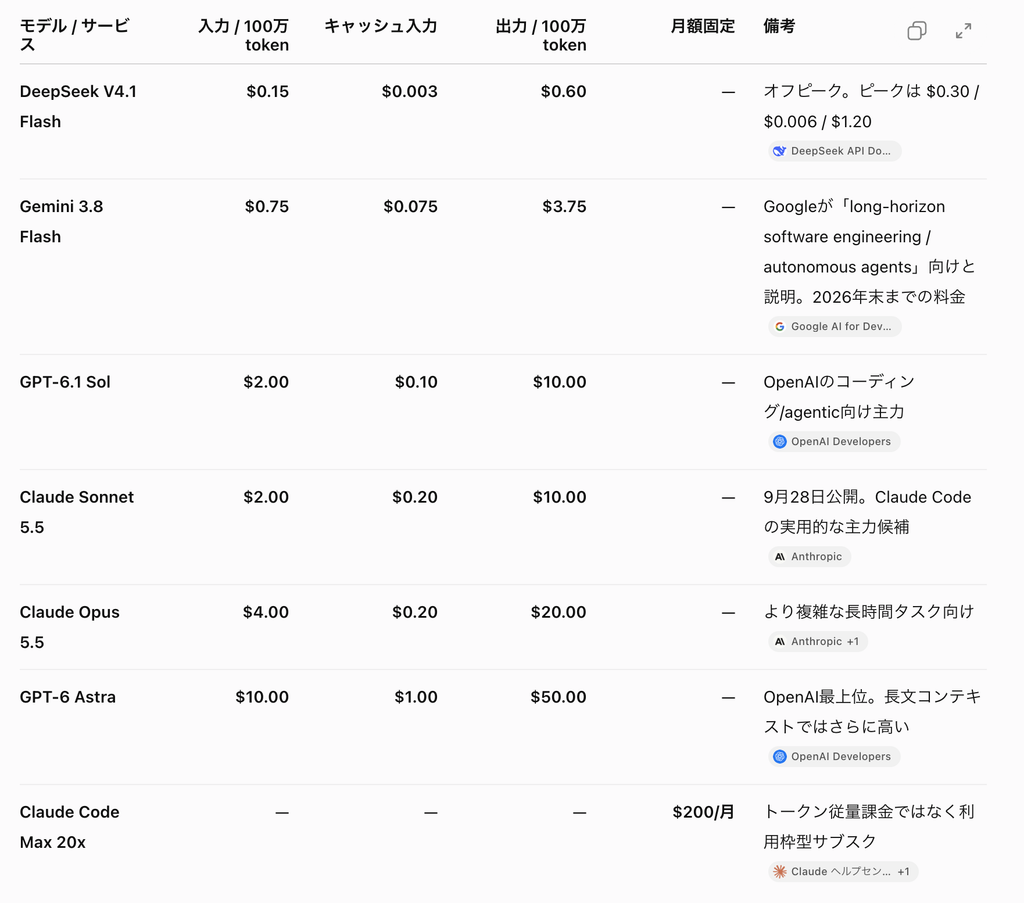Click the Anthropic logo in Claude Opus row
This screenshot has height=903, width=1024.
click(x=780, y=642)
